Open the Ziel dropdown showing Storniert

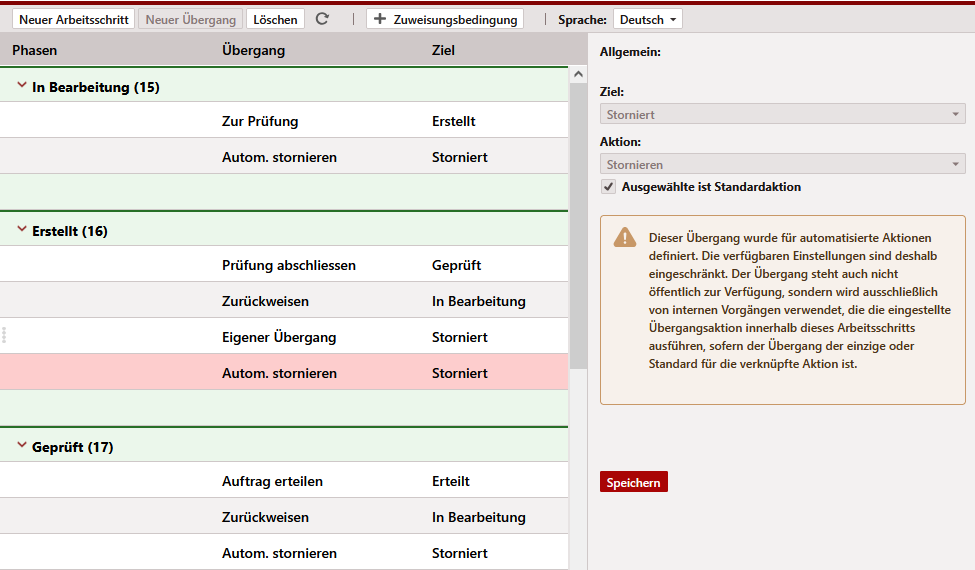tap(782, 115)
